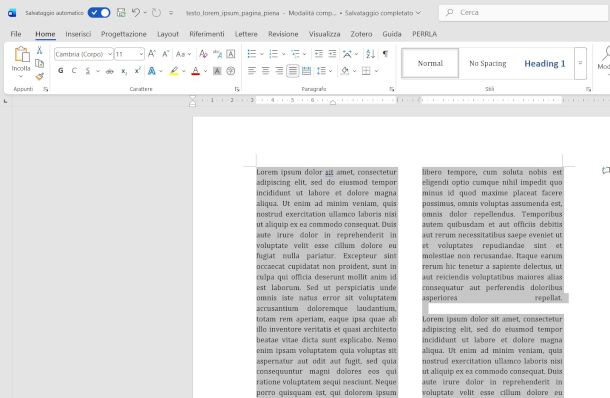Open the Layout tab
Image resolution: width=610 pixels, height=398 pixels.
pyautogui.click(x=168, y=34)
